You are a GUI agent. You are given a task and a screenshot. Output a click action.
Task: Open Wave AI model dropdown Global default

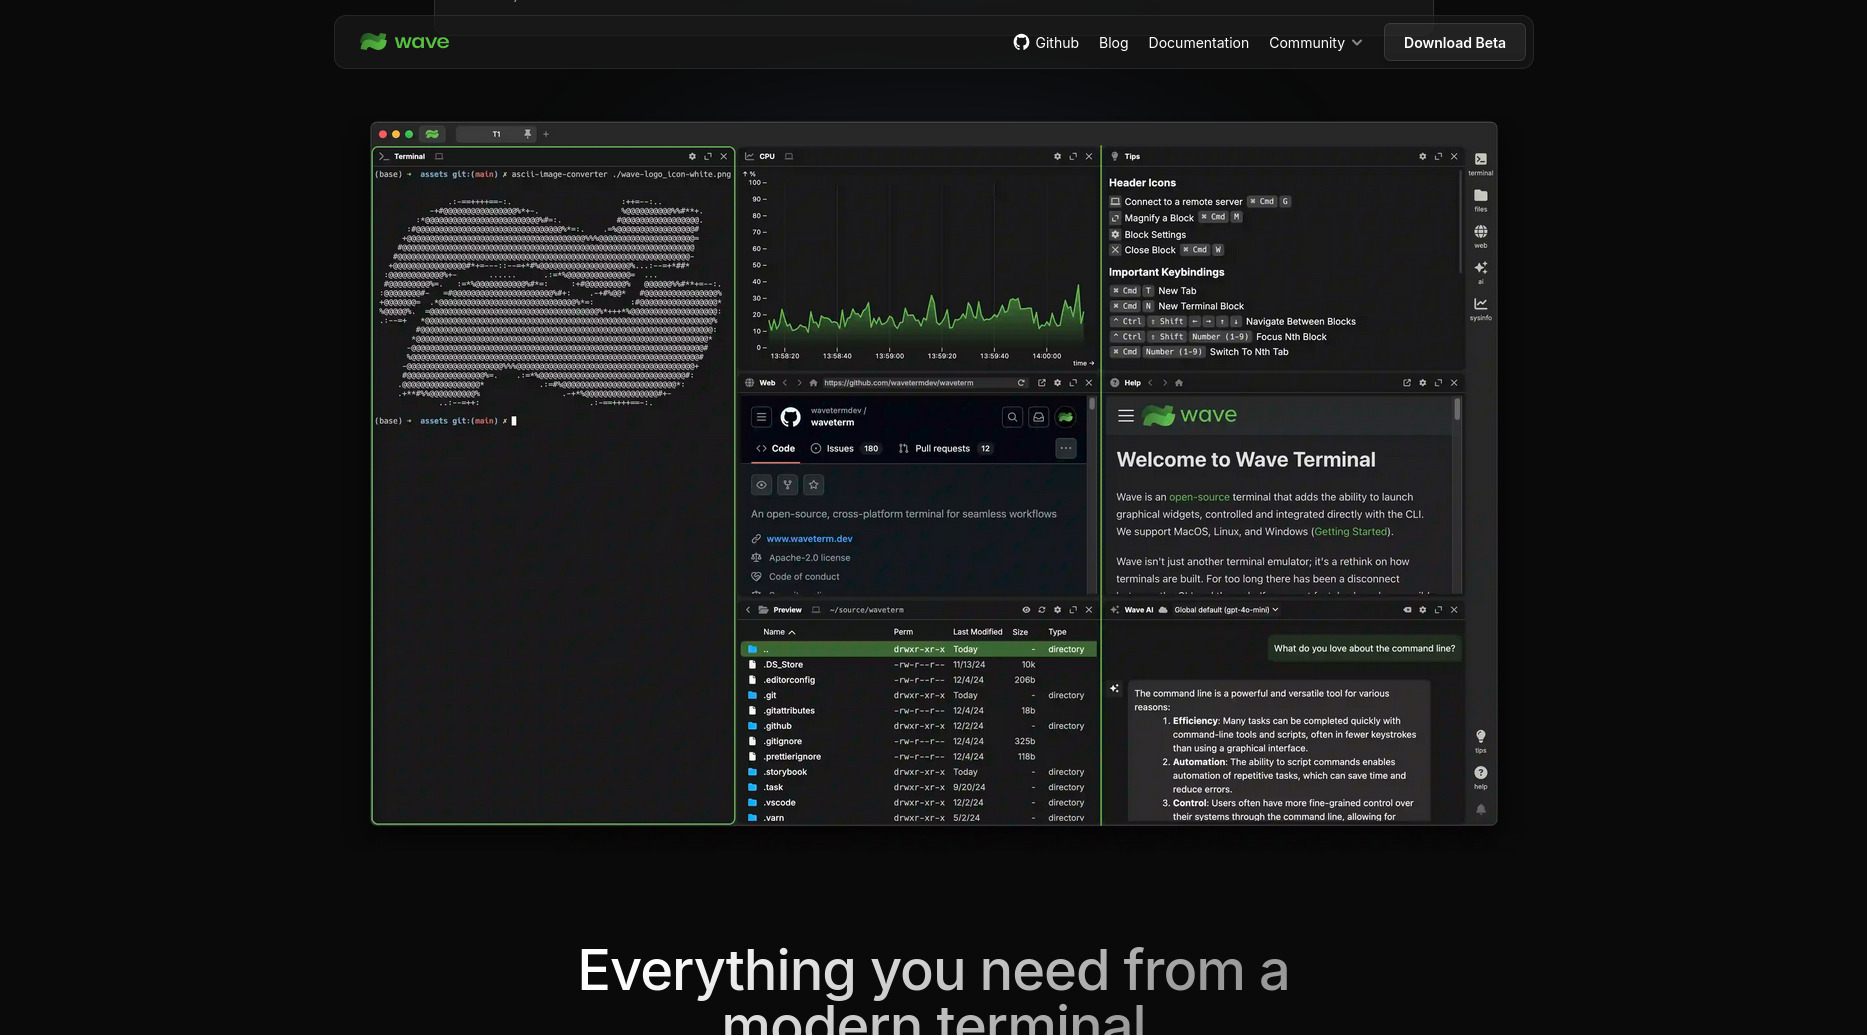pyautogui.click(x=1226, y=609)
